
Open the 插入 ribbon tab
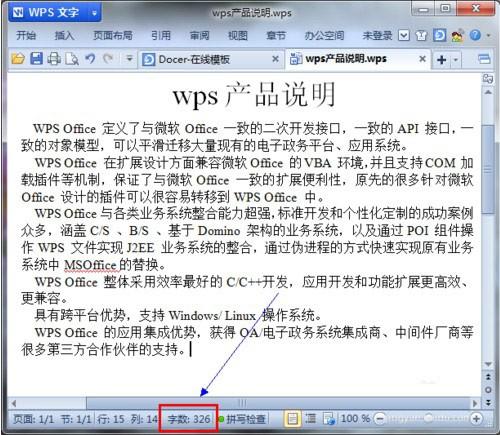point(64,35)
